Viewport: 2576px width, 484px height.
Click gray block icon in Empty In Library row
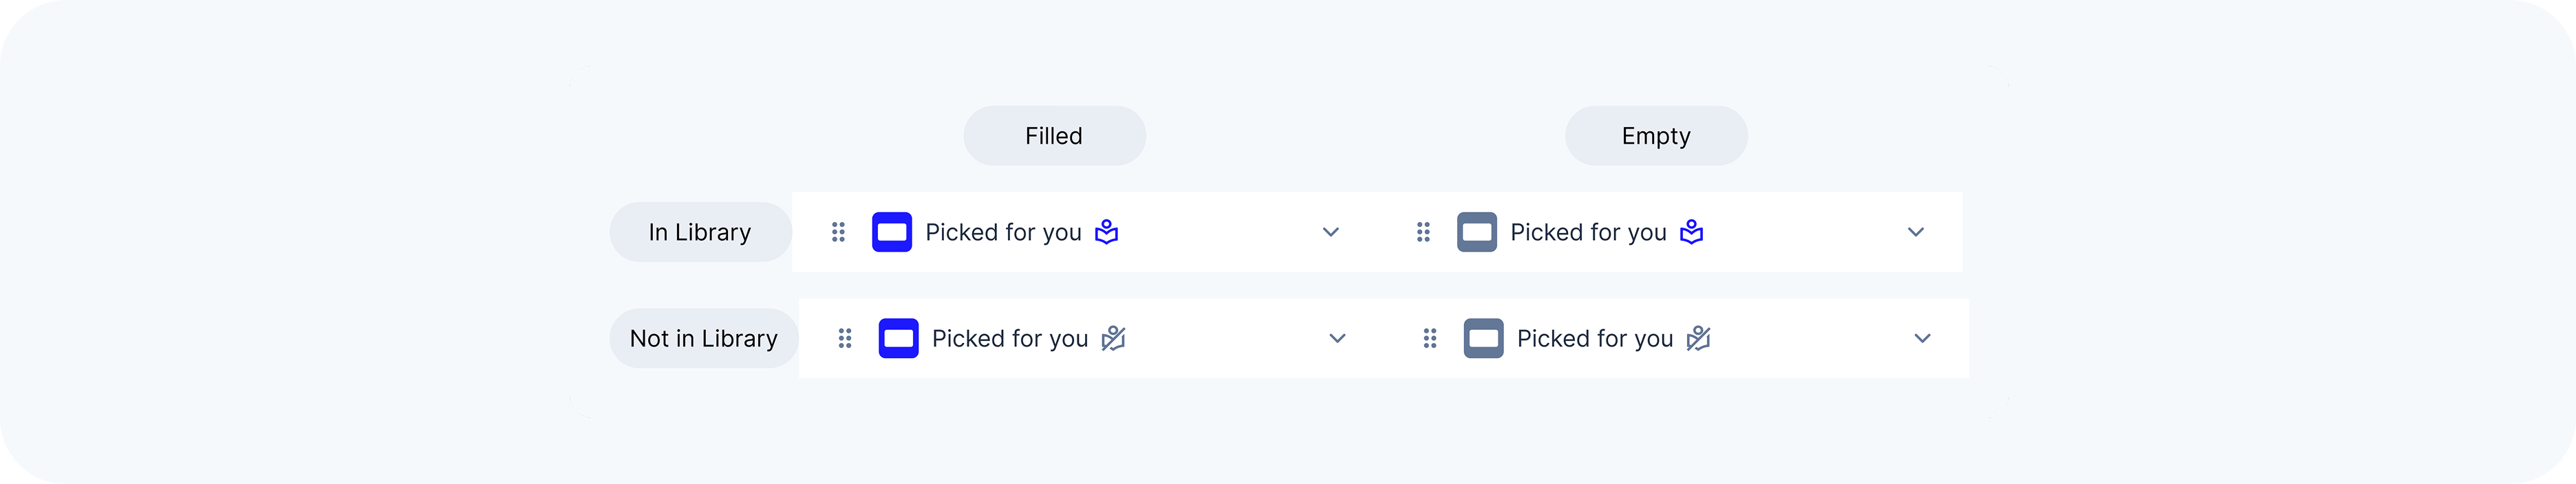click(x=1476, y=232)
